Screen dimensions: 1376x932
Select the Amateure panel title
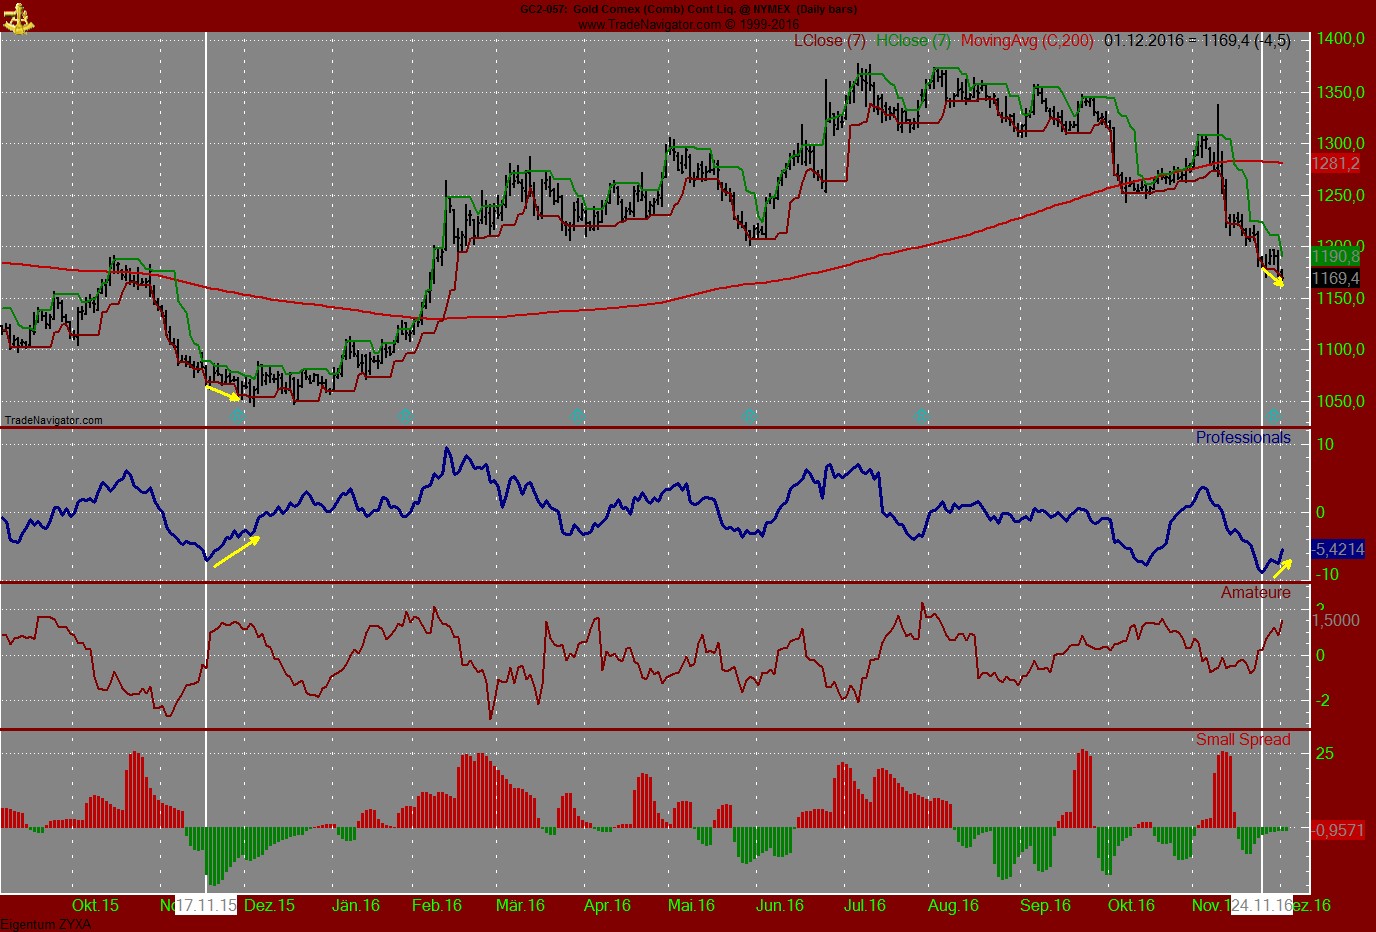(x=1256, y=592)
